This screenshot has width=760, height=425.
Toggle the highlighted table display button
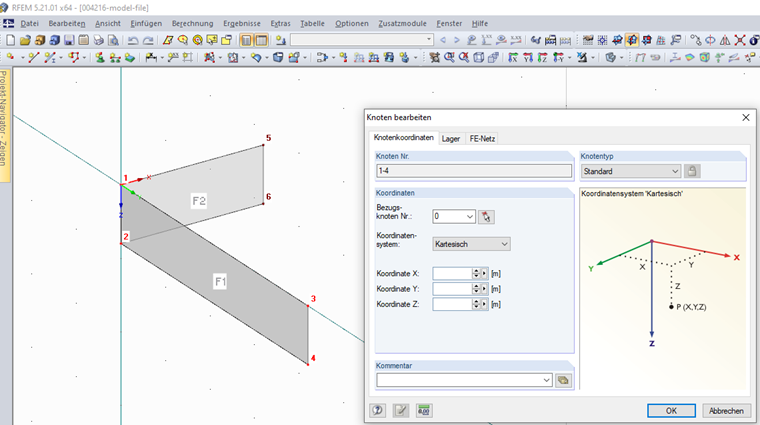coord(246,40)
